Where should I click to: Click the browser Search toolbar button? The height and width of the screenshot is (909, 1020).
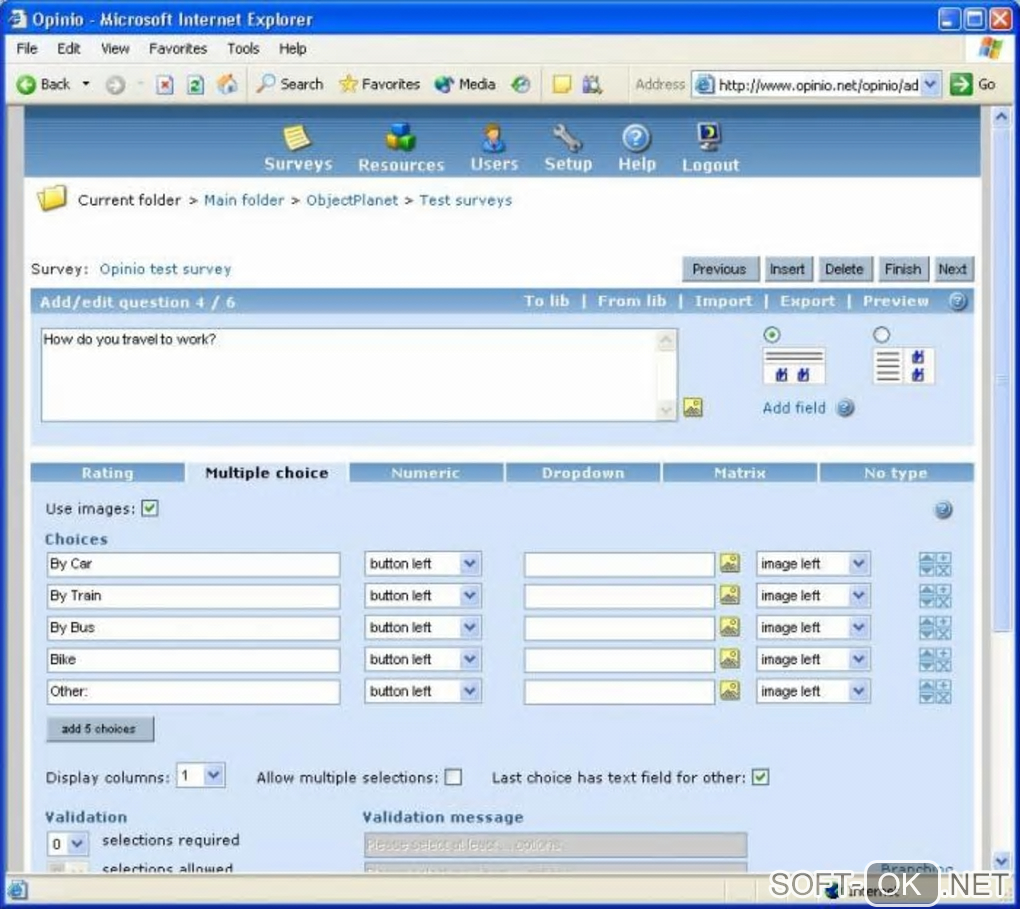tap(289, 84)
